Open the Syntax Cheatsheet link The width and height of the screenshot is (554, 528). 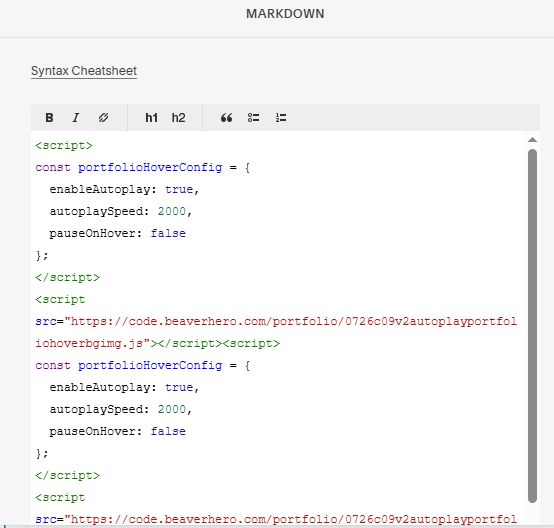84,71
